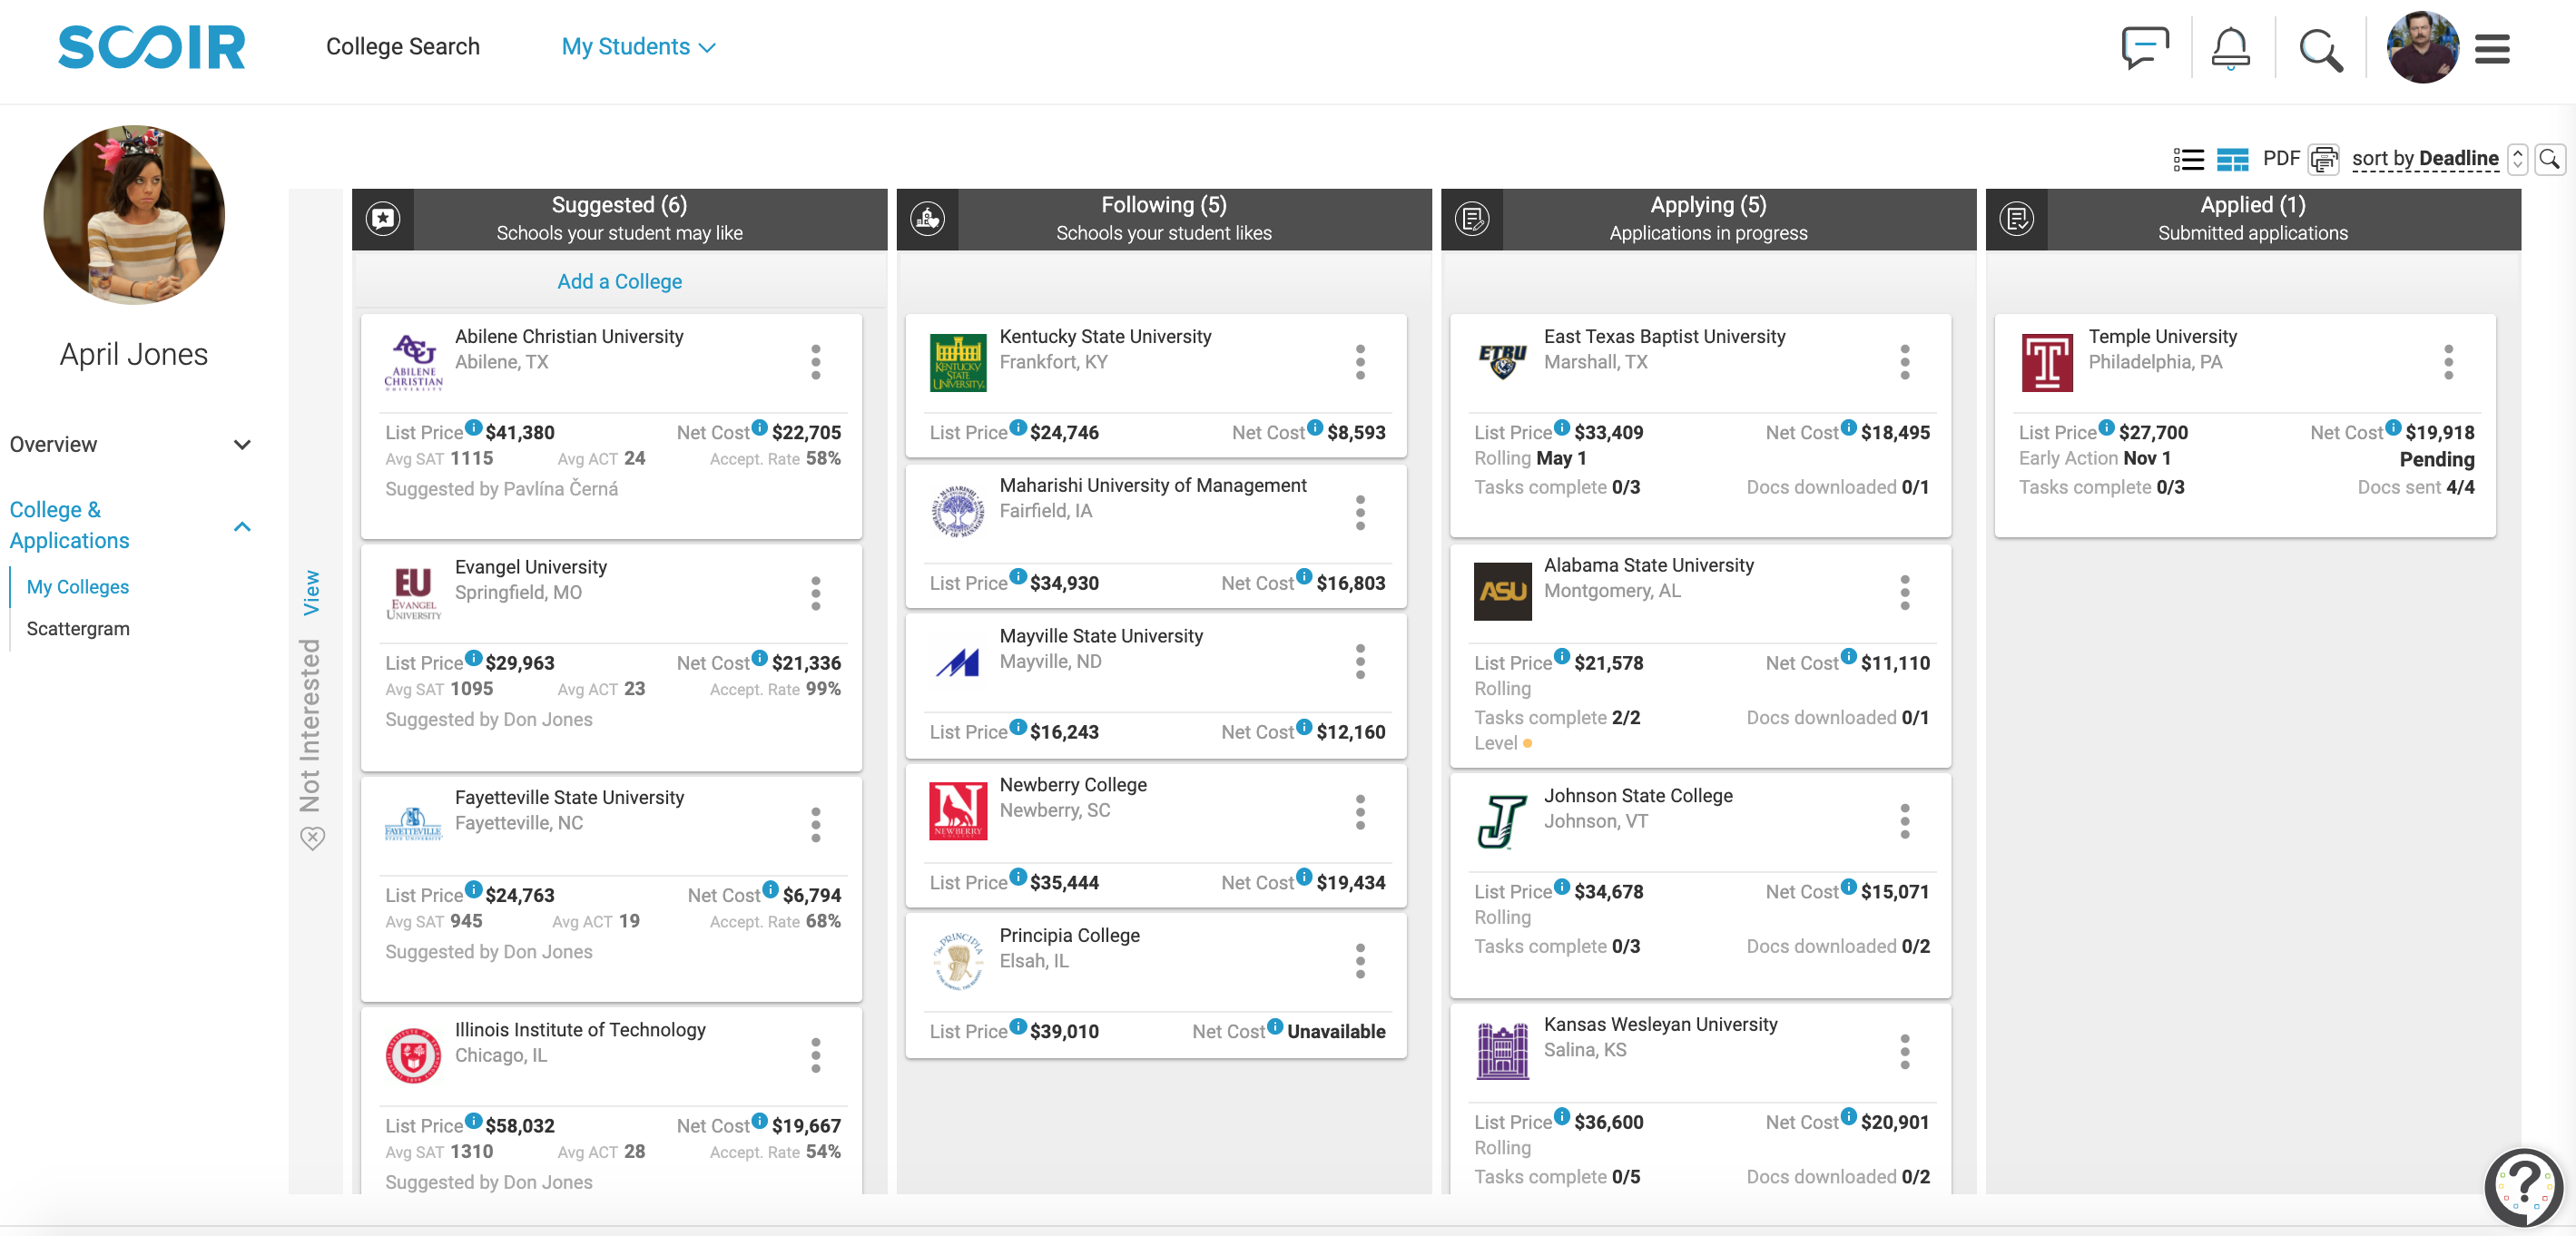2576x1236 pixels.
Task: Open East Texas Baptist University link
Action: point(1664,337)
